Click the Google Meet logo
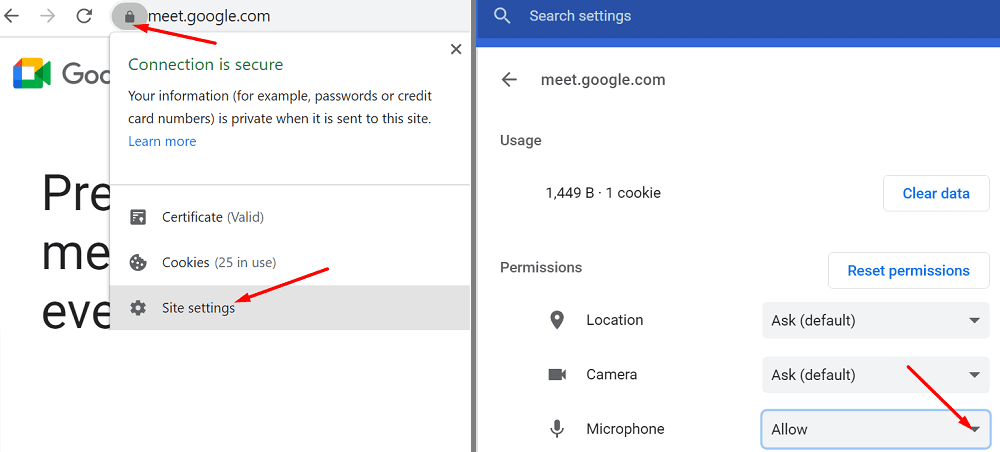Image resolution: width=1000 pixels, height=452 pixels. point(32,73)
